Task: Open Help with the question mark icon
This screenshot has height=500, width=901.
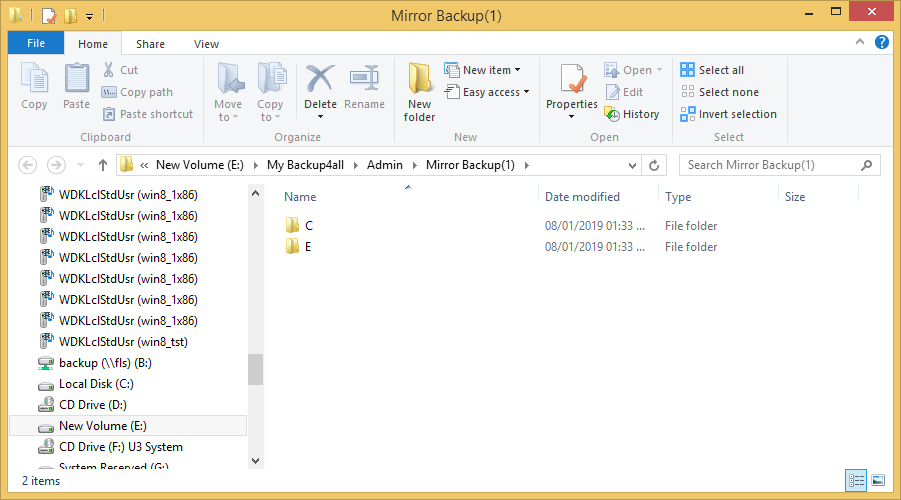Action: pos(881,42)
